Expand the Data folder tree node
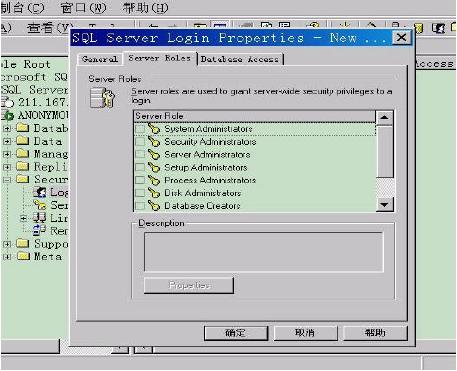The height and width of the screenshot is (371, 457). [x=7, y=141]
